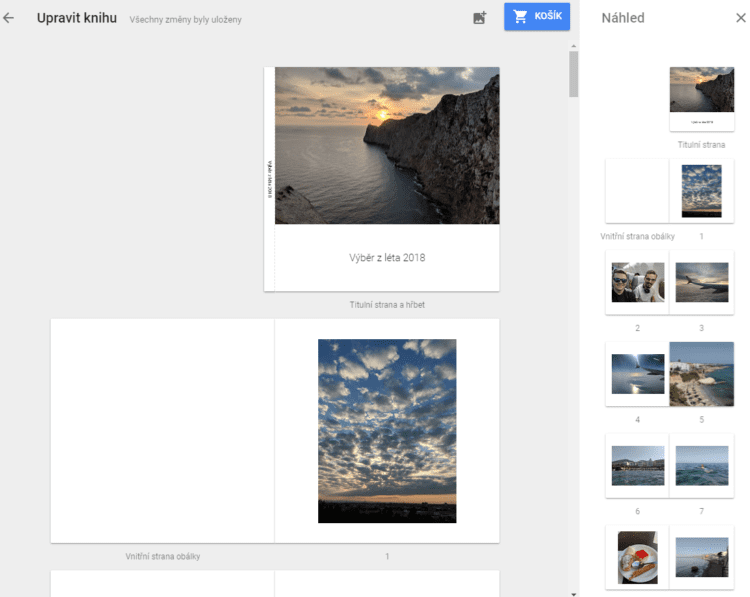
Task: Click the 'Upravit knihu' heading
Action: pyautogui.click(x=77, y=18)
